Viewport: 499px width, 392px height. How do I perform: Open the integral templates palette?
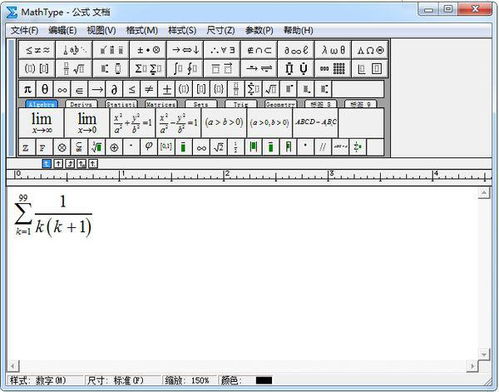tap(185, 69)
